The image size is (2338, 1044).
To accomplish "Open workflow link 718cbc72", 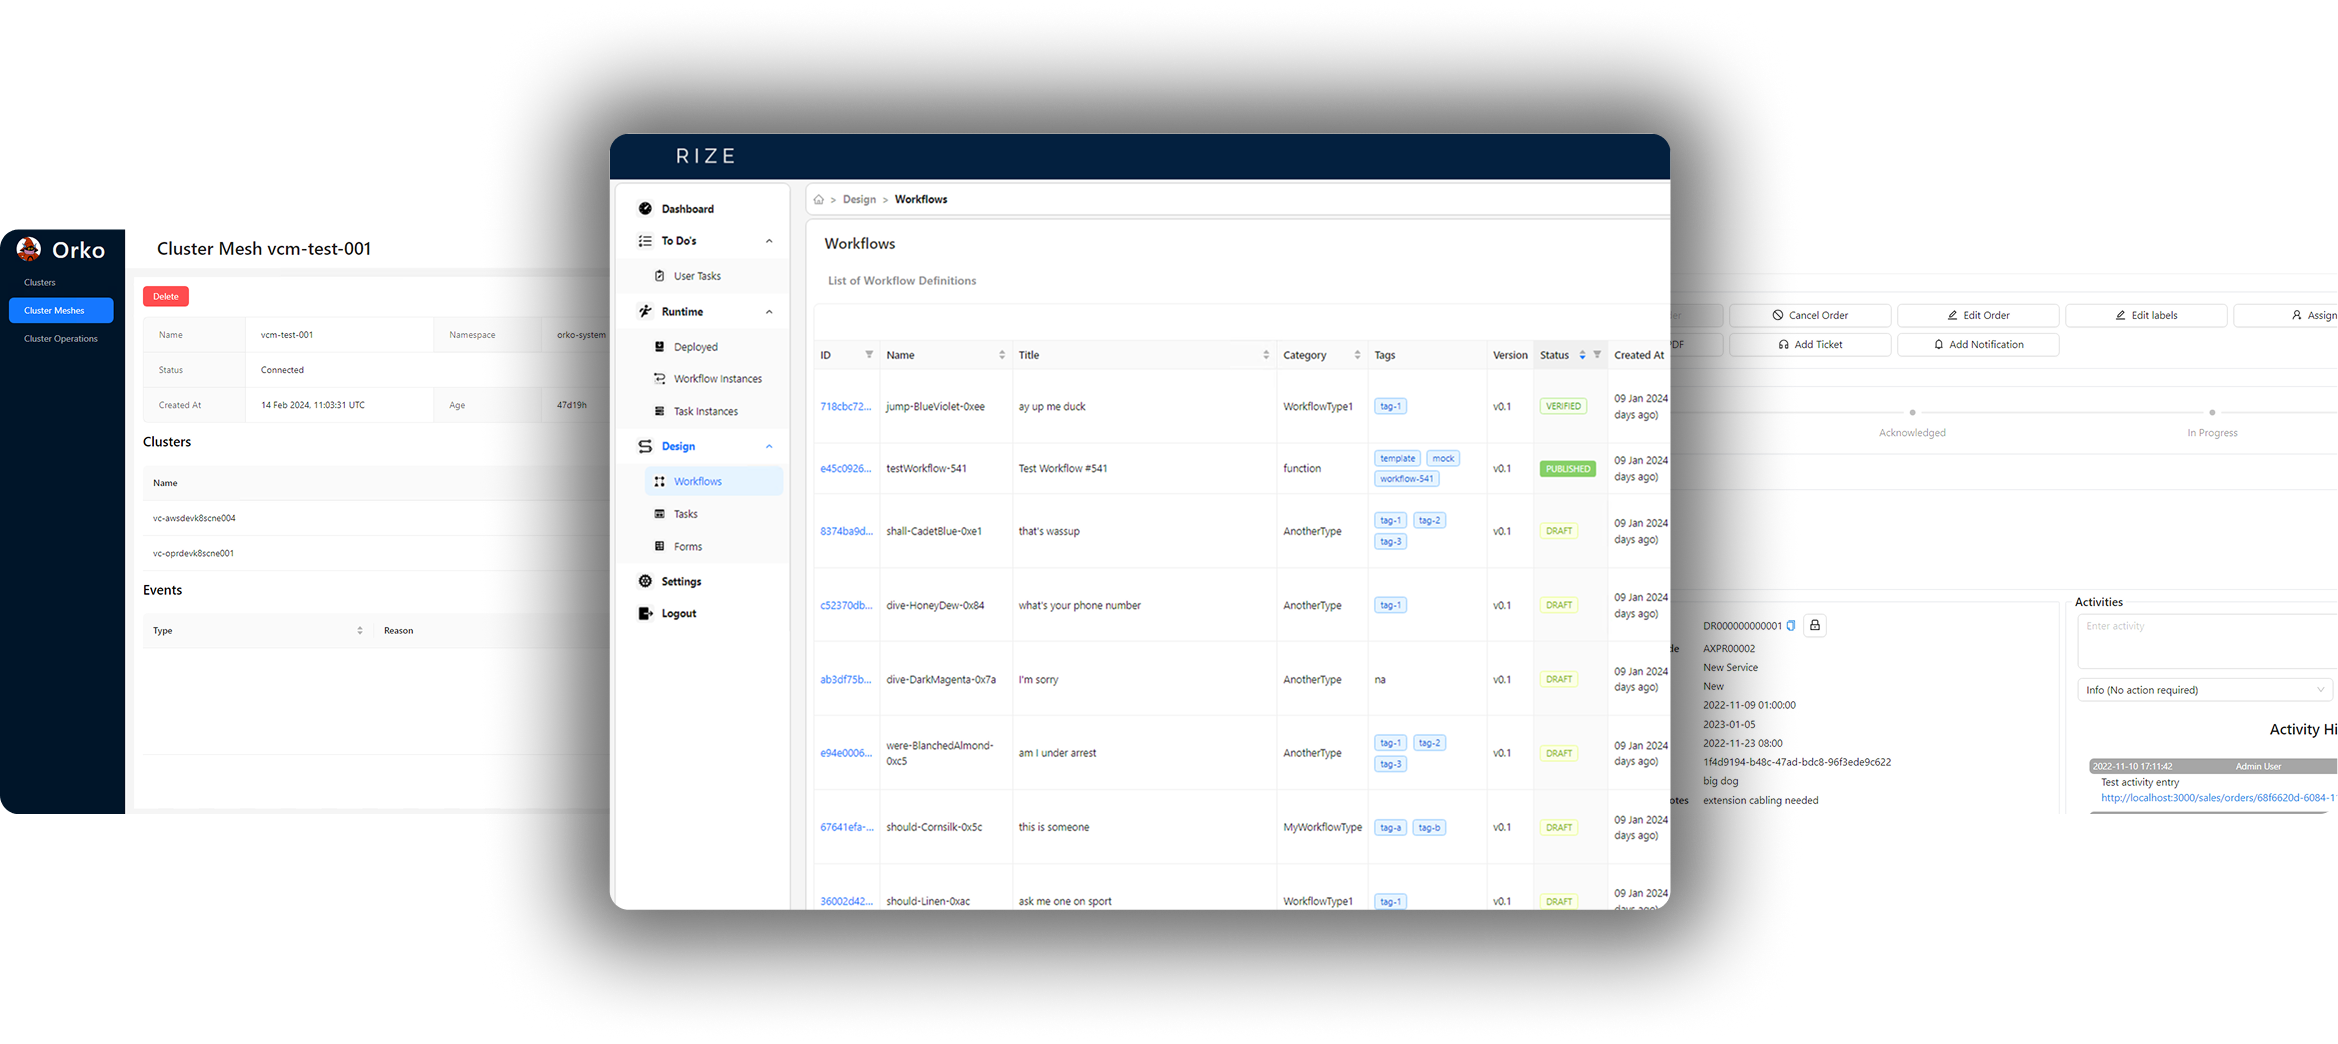I will (x=845, y=407).
